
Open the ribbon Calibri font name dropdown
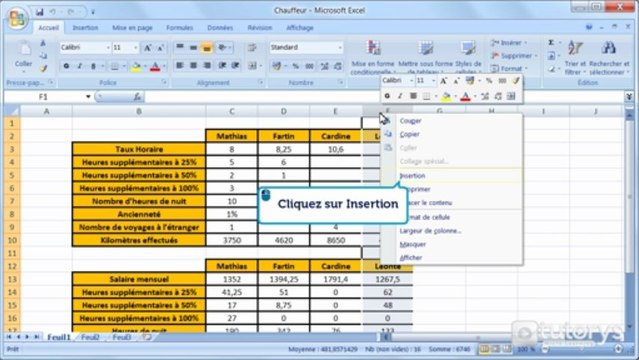pos(108,48)
